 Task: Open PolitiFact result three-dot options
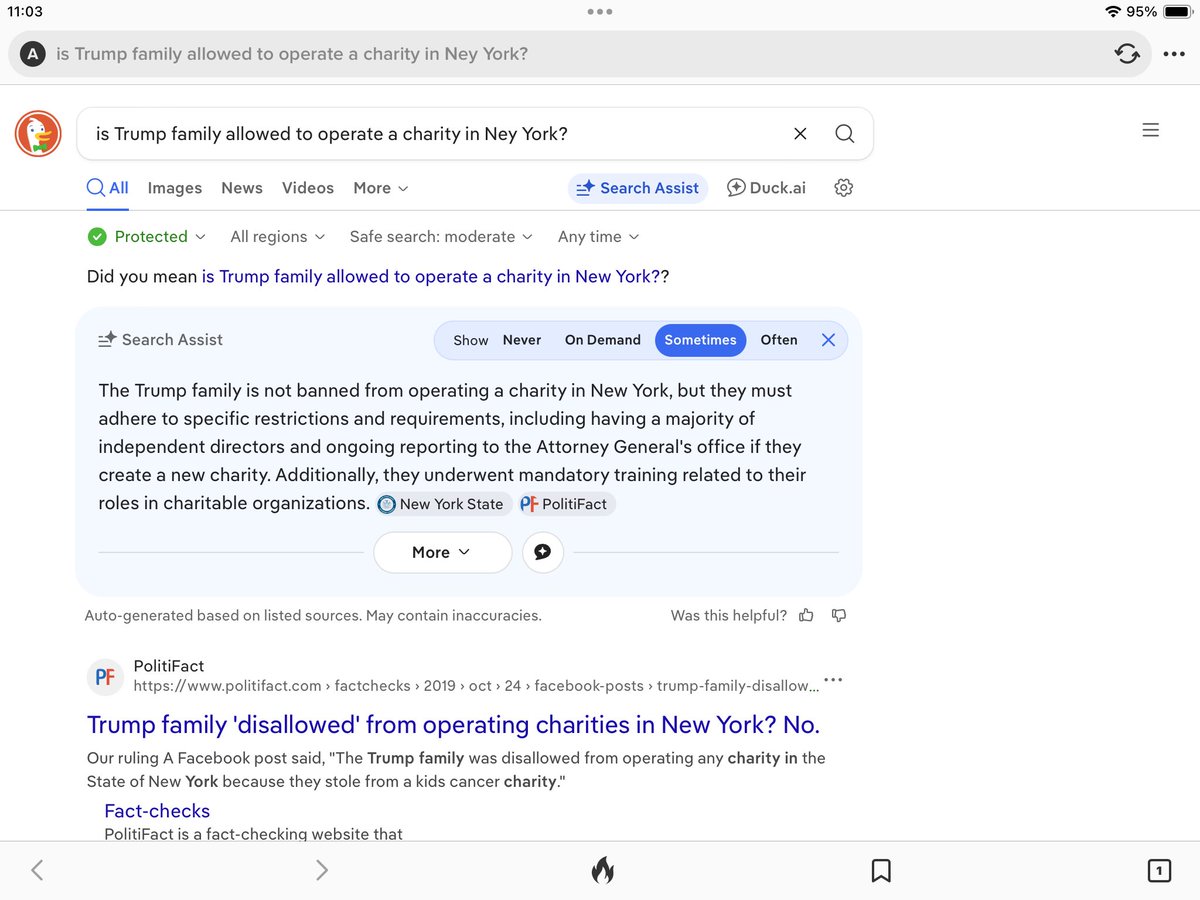833,680
